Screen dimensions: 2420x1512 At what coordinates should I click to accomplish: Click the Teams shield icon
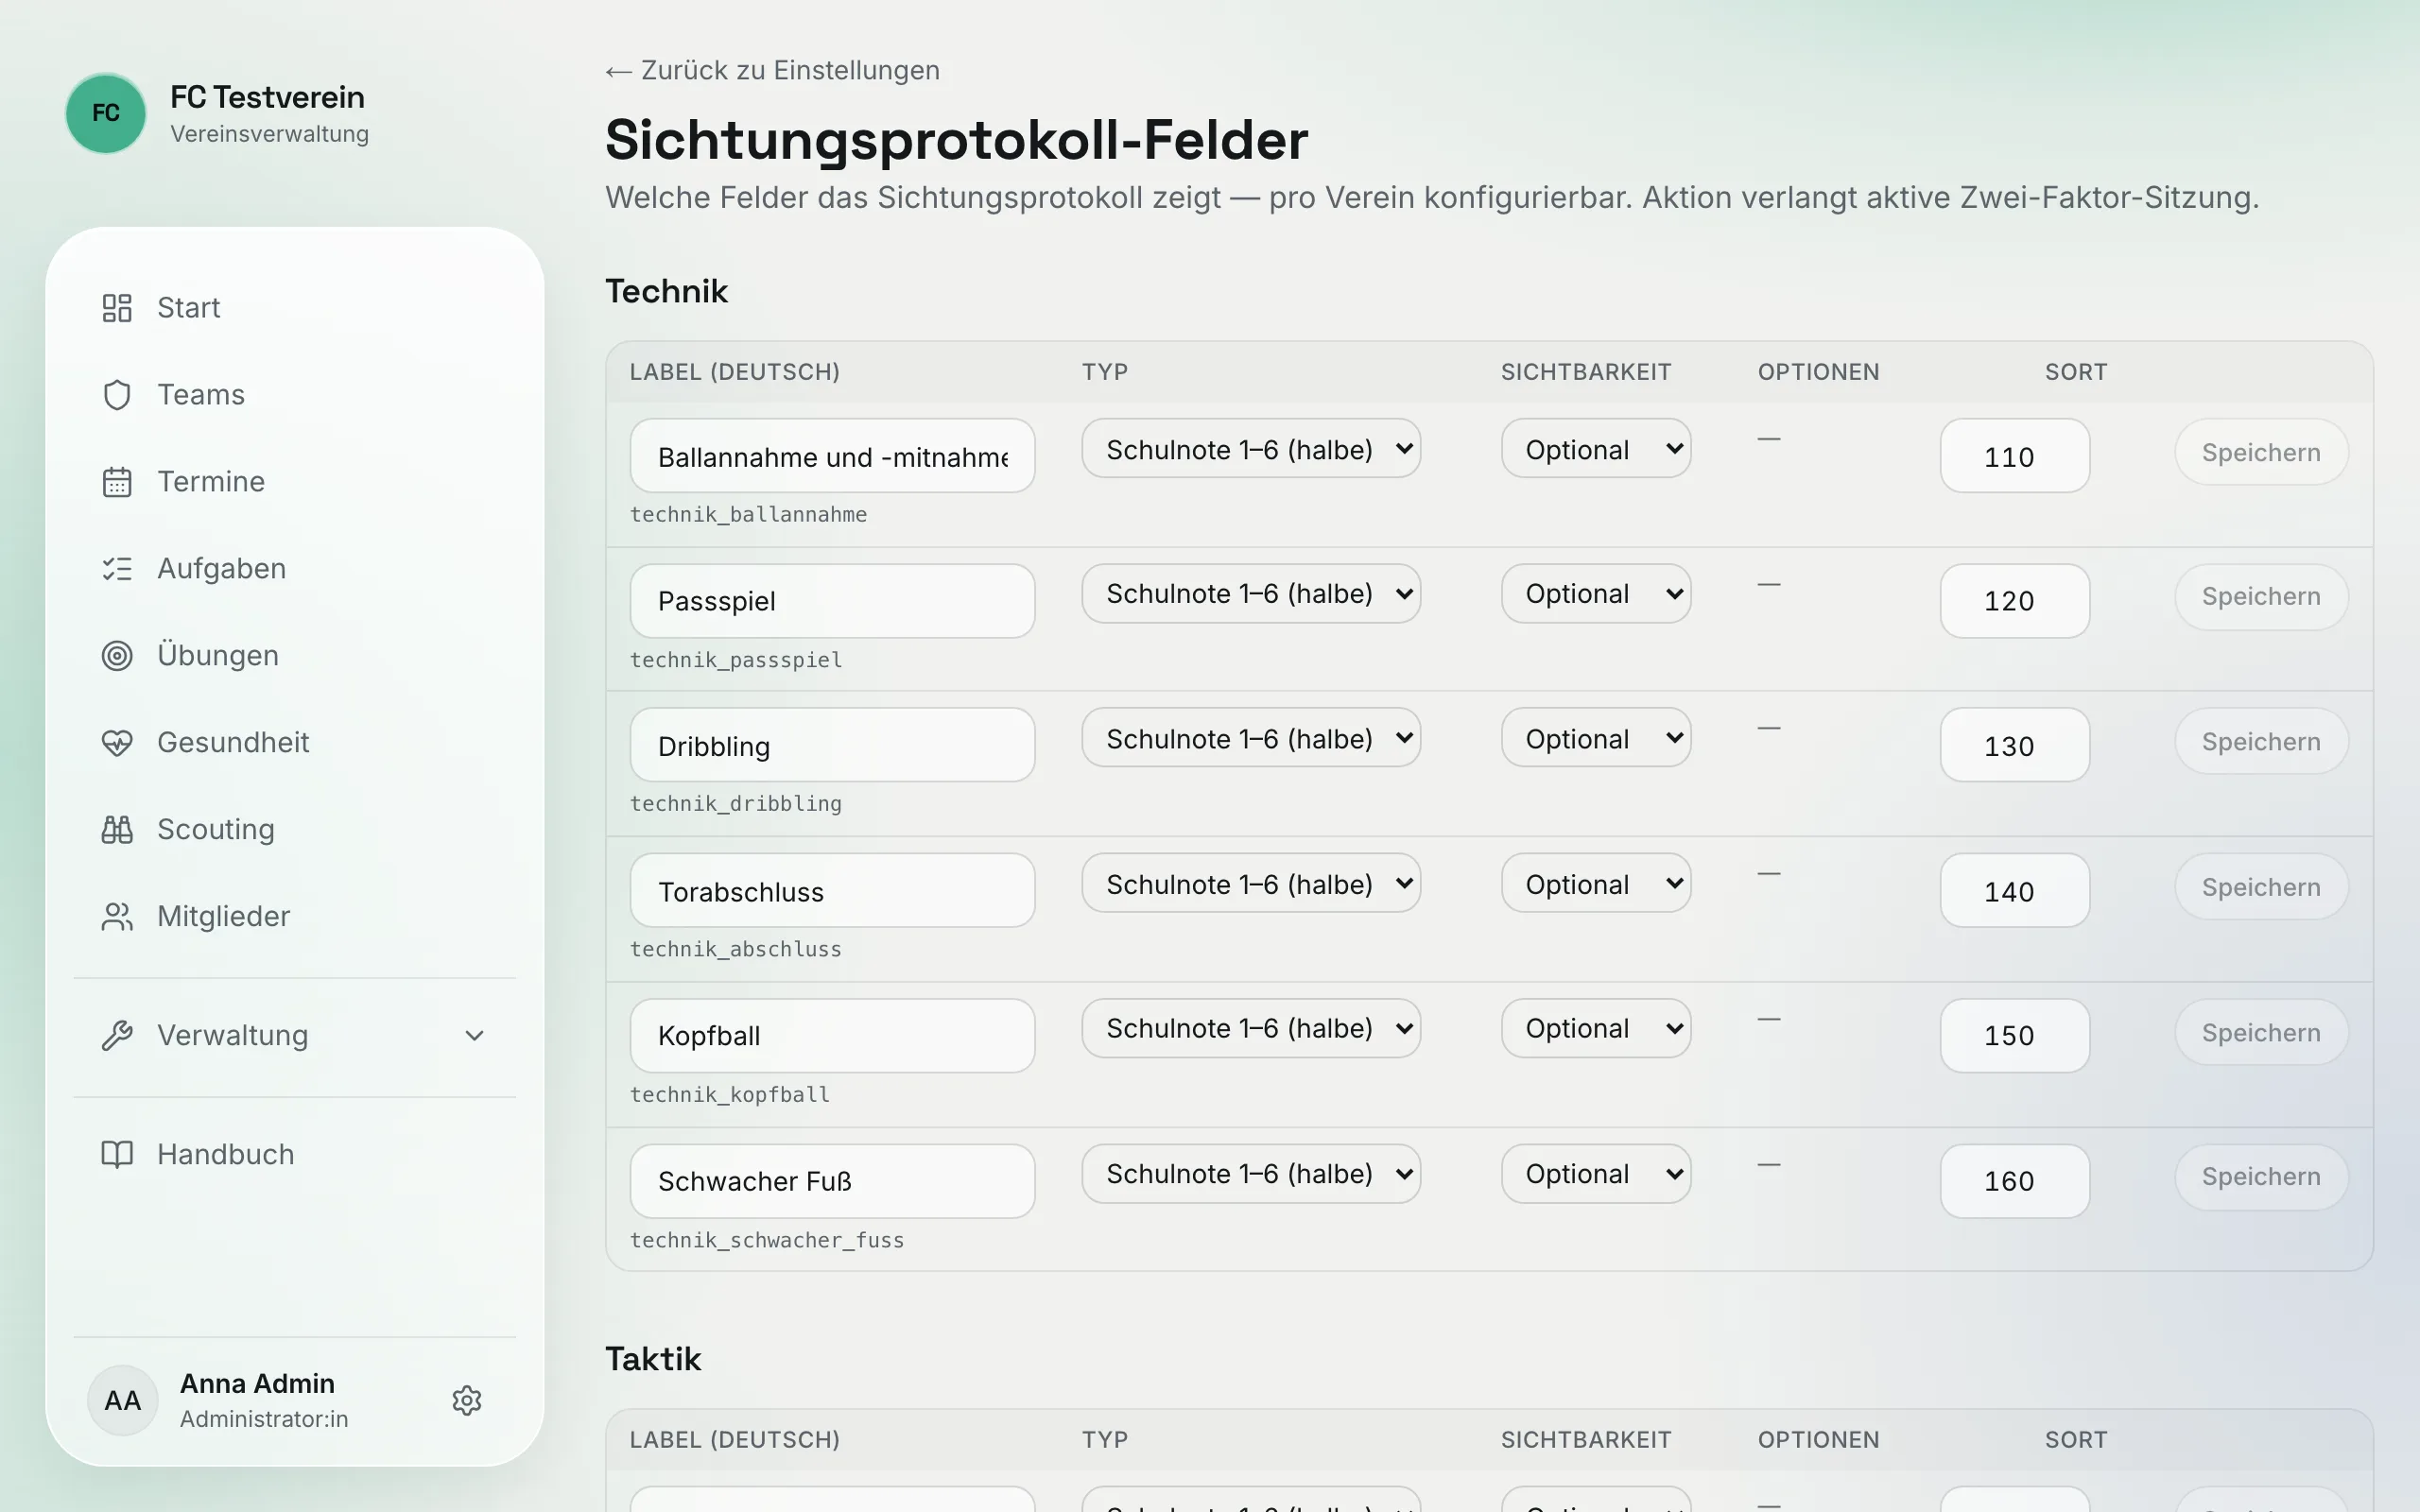tap(117, 395)
